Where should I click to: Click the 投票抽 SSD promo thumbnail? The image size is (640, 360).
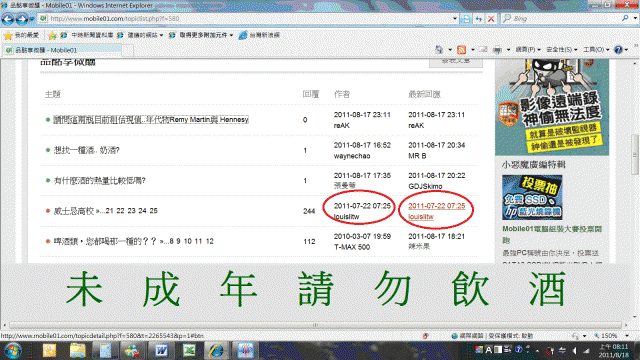point(532,198)
